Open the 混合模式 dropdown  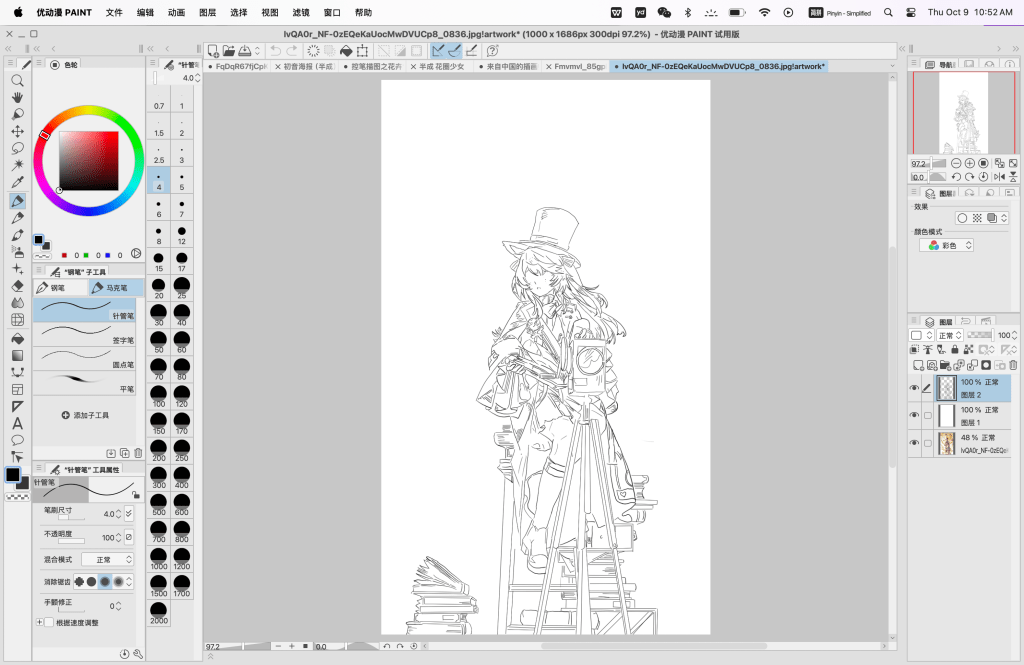108,559
